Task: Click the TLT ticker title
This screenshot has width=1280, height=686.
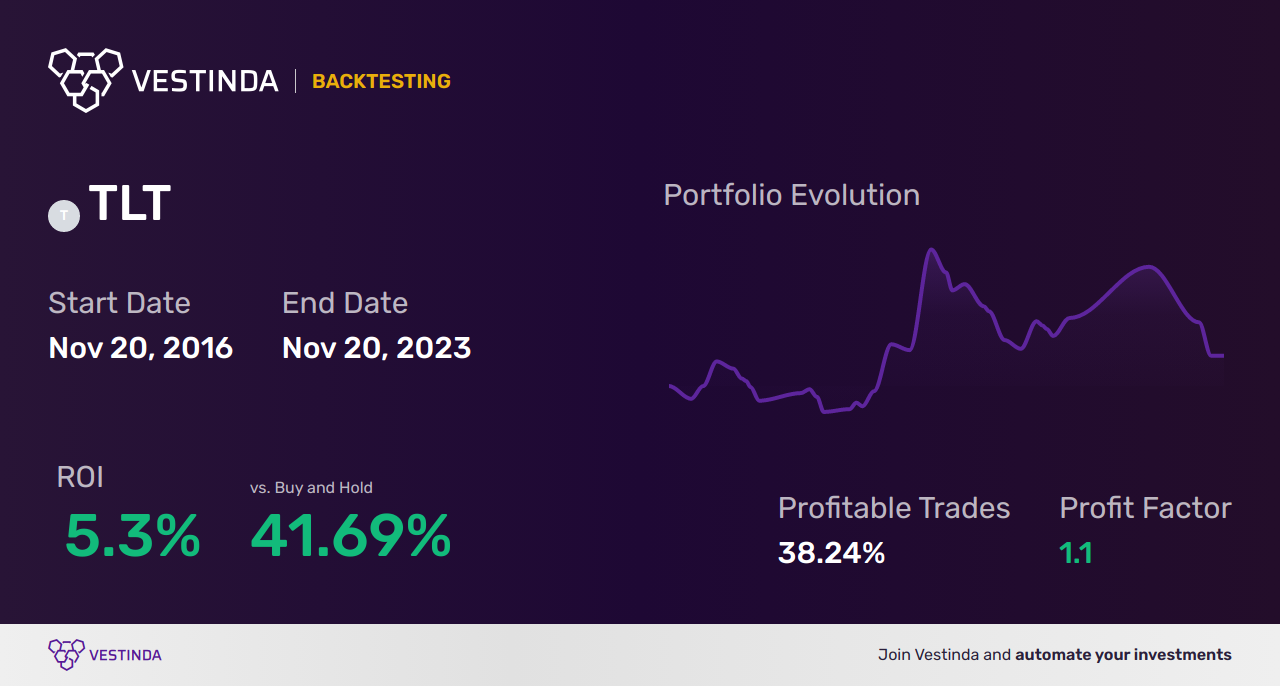Action: click(x=130, y=204)
